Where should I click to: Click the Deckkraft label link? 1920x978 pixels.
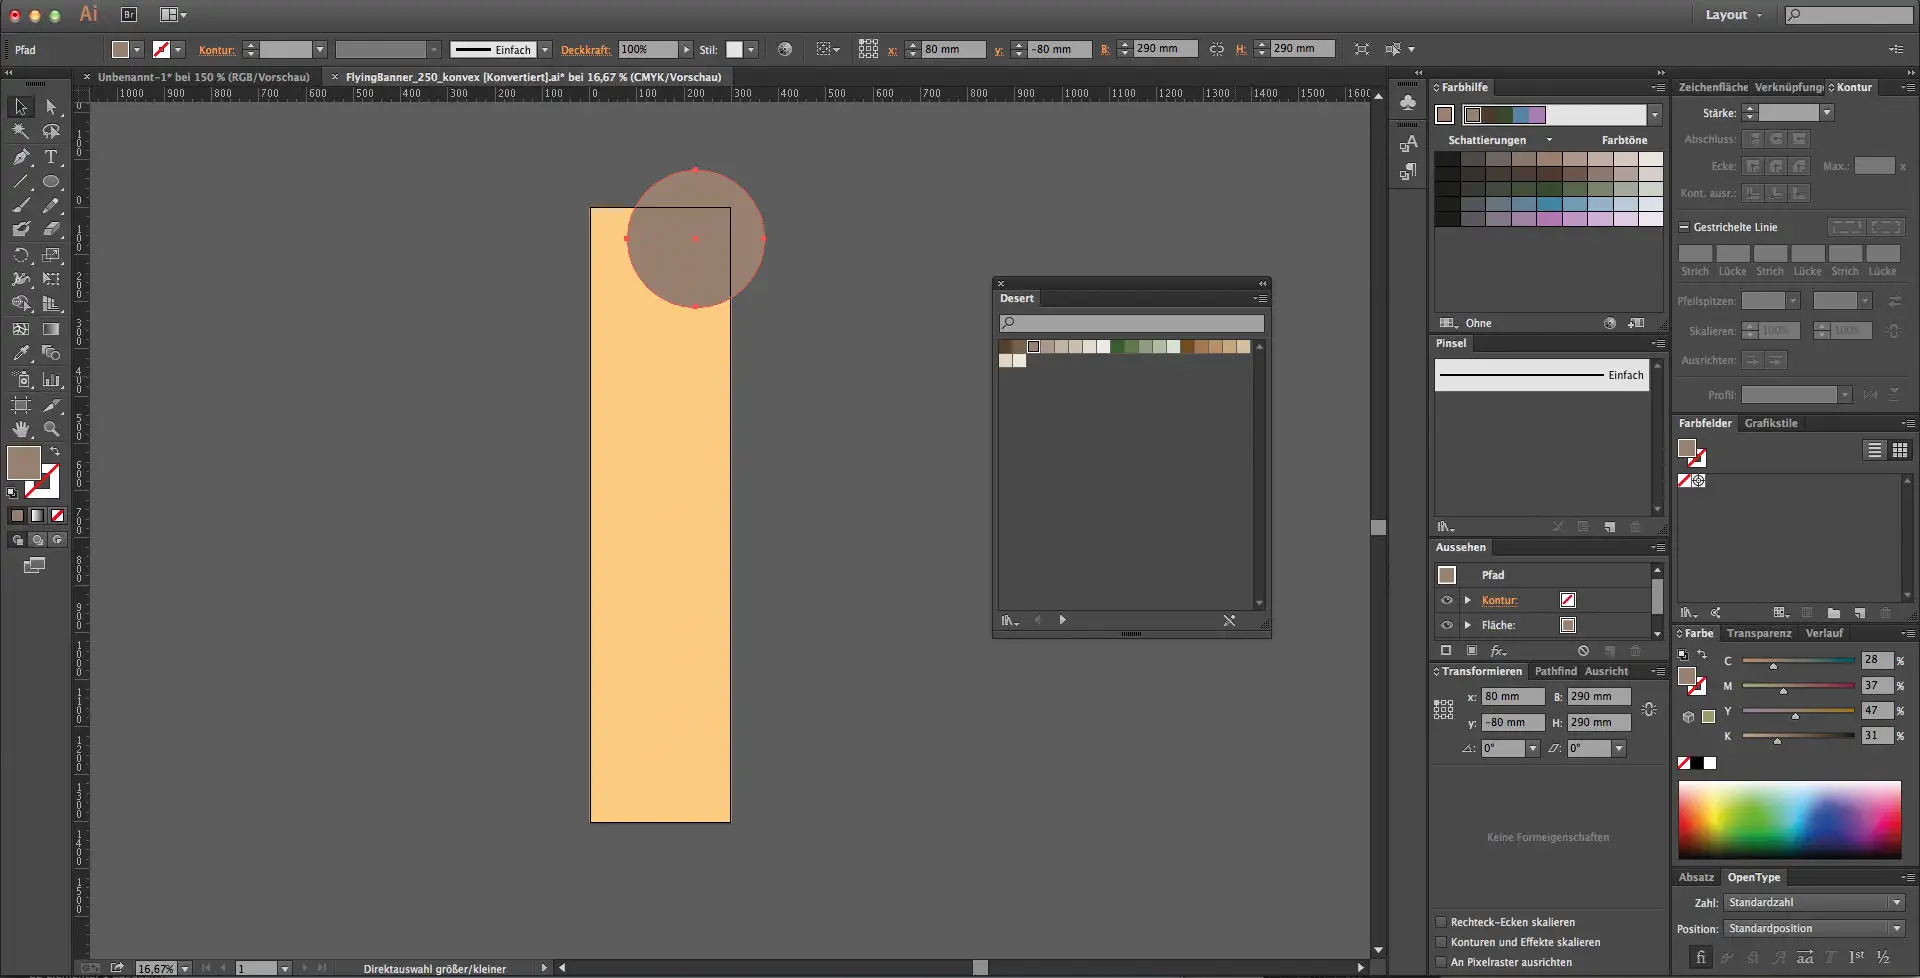point(585,50)
